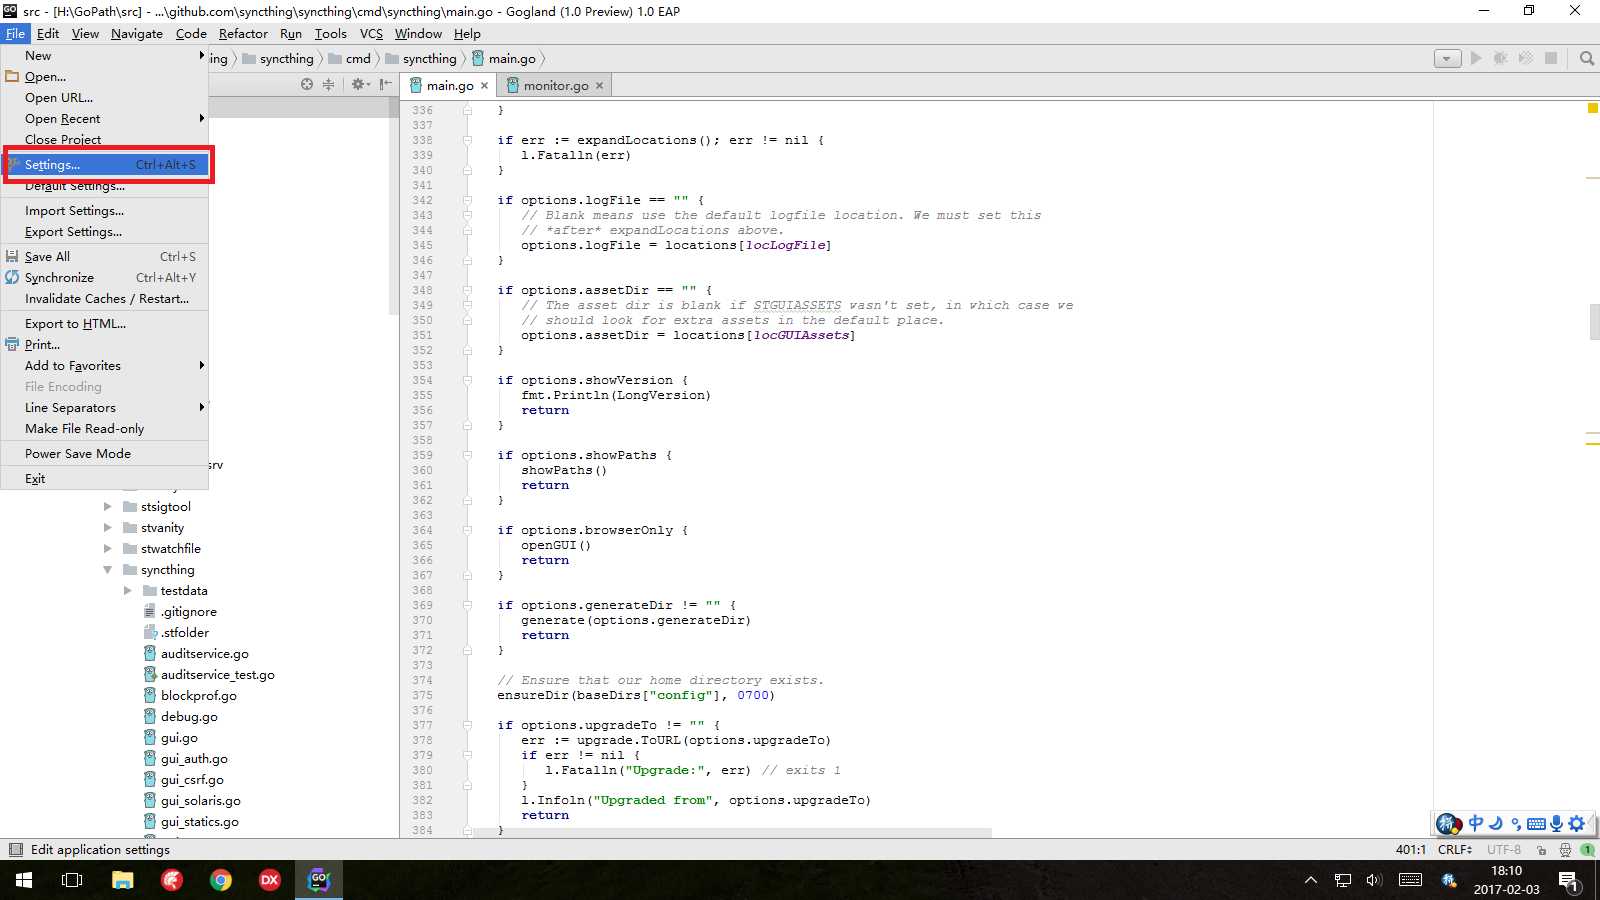Expand the Open Recent submenu
The width and height of the screenshot is (1600, 900).
(104, 119)
